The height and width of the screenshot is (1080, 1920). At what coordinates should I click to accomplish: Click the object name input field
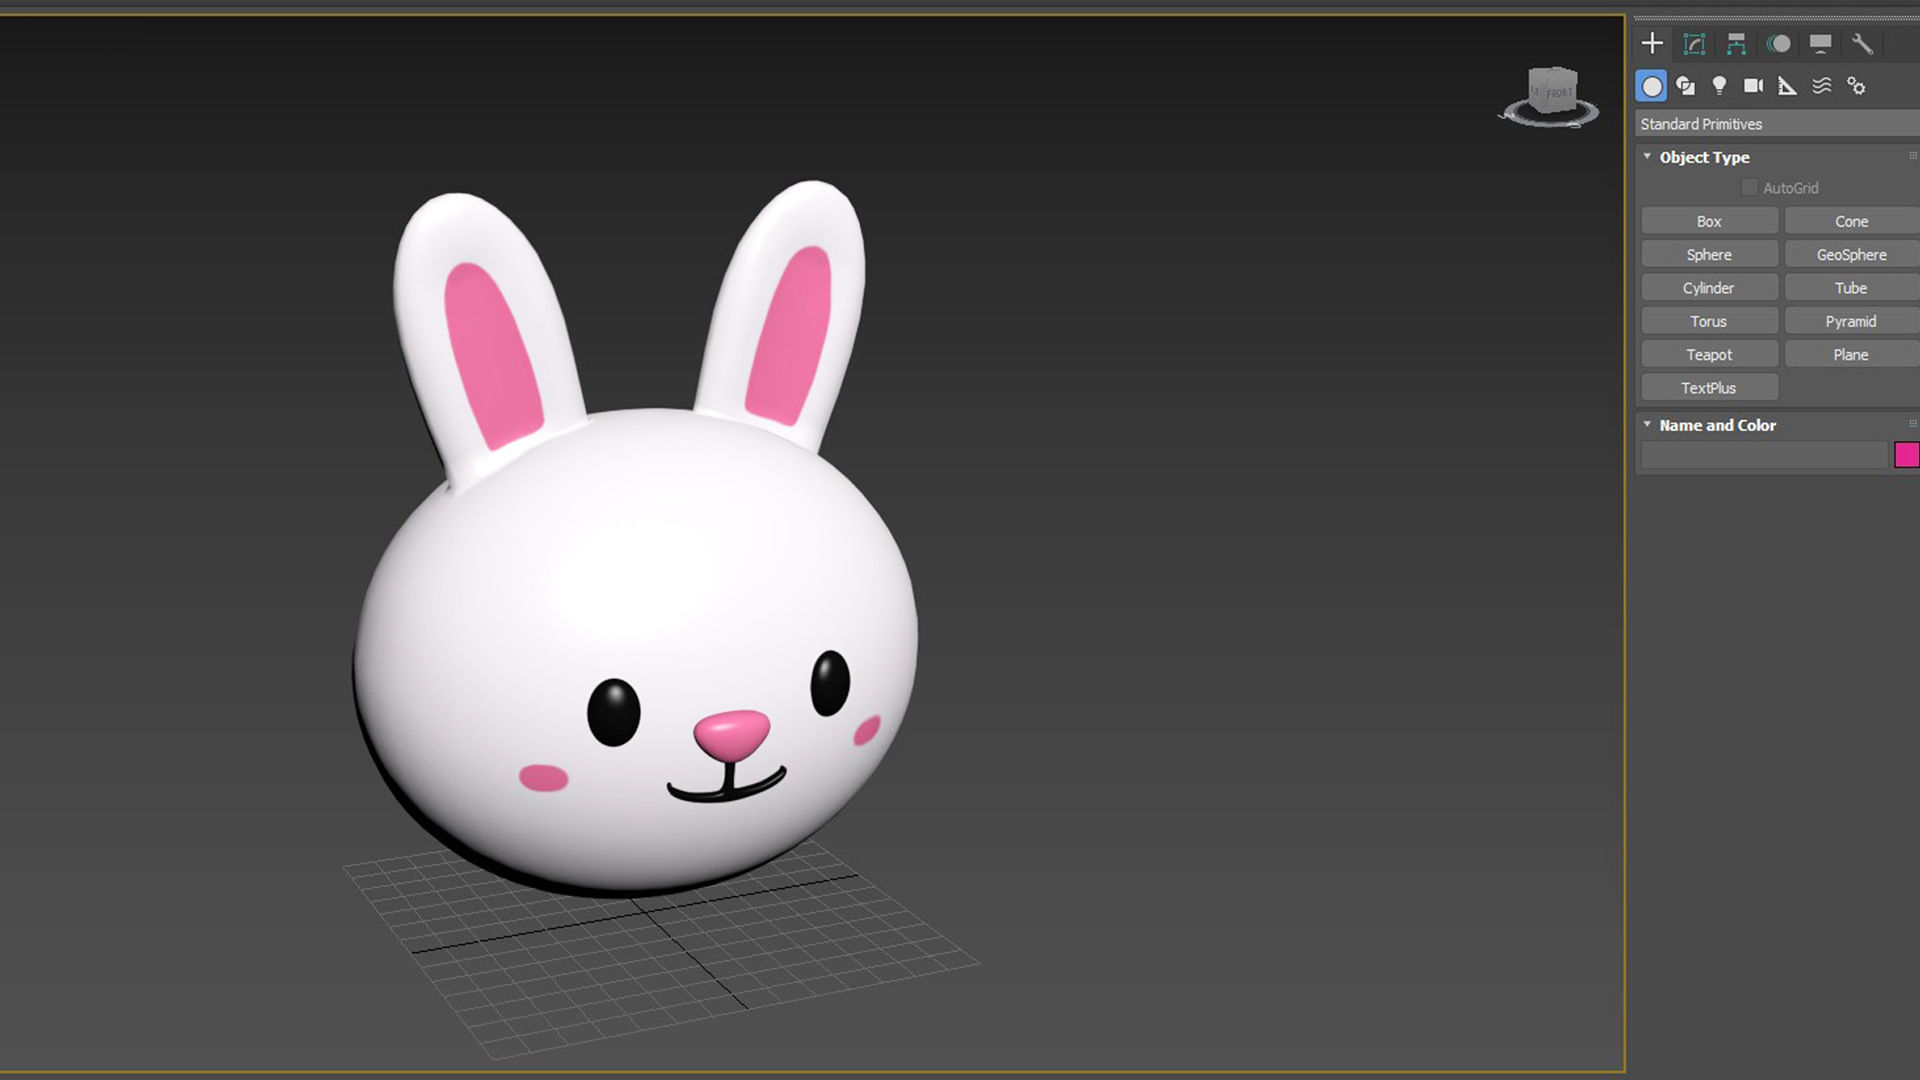pos(1764,455)
